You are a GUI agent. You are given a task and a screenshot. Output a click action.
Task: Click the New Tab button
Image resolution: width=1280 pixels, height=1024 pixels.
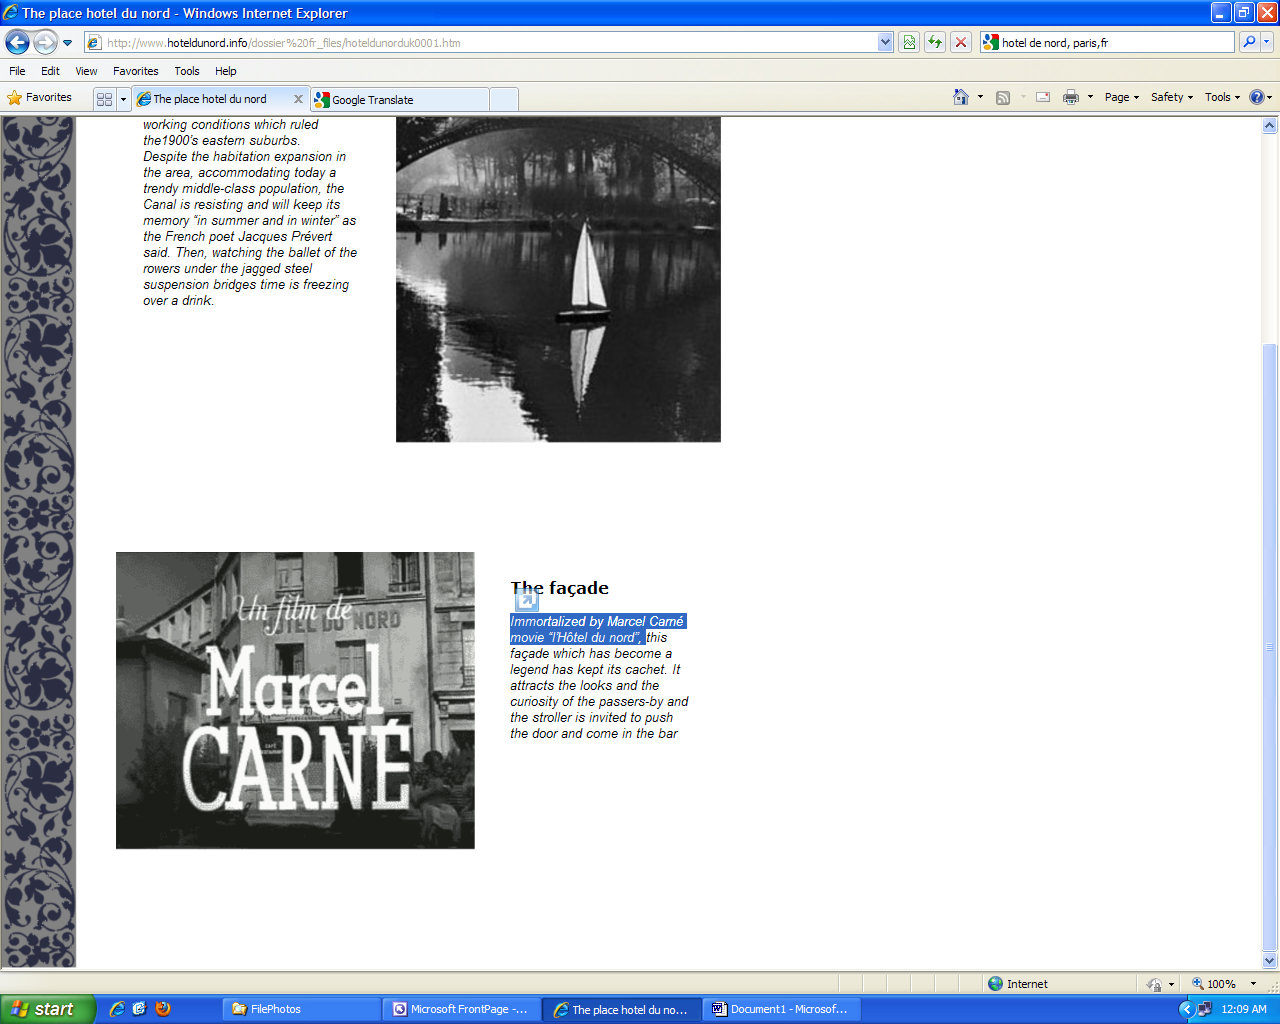[504, 100]
